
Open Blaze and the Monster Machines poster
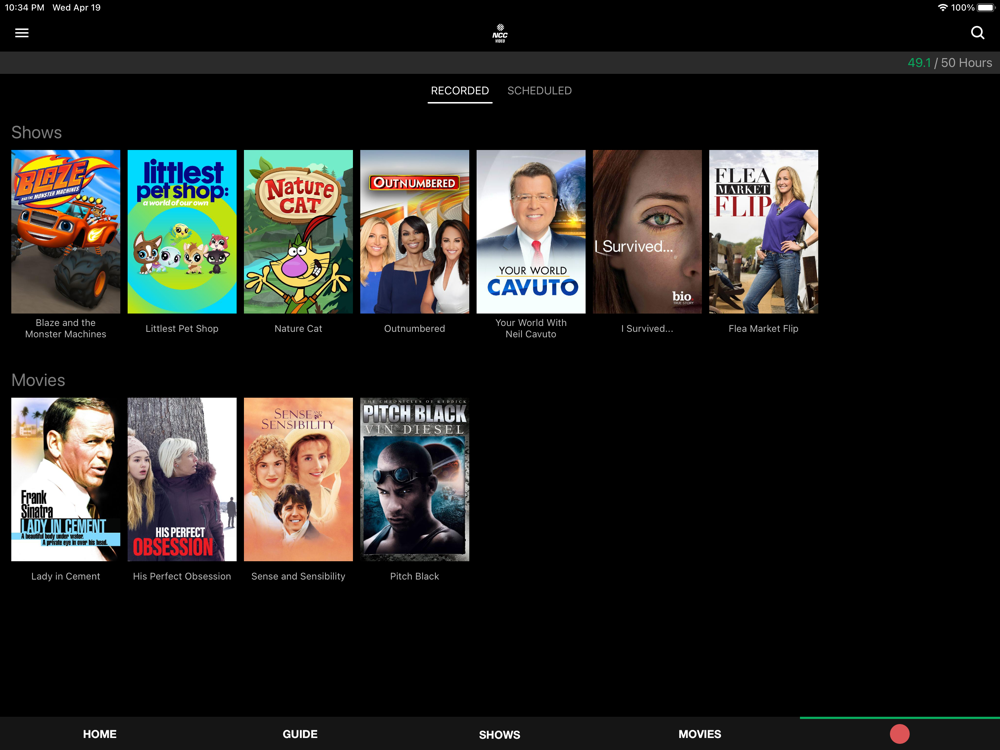tap(66, 232)
